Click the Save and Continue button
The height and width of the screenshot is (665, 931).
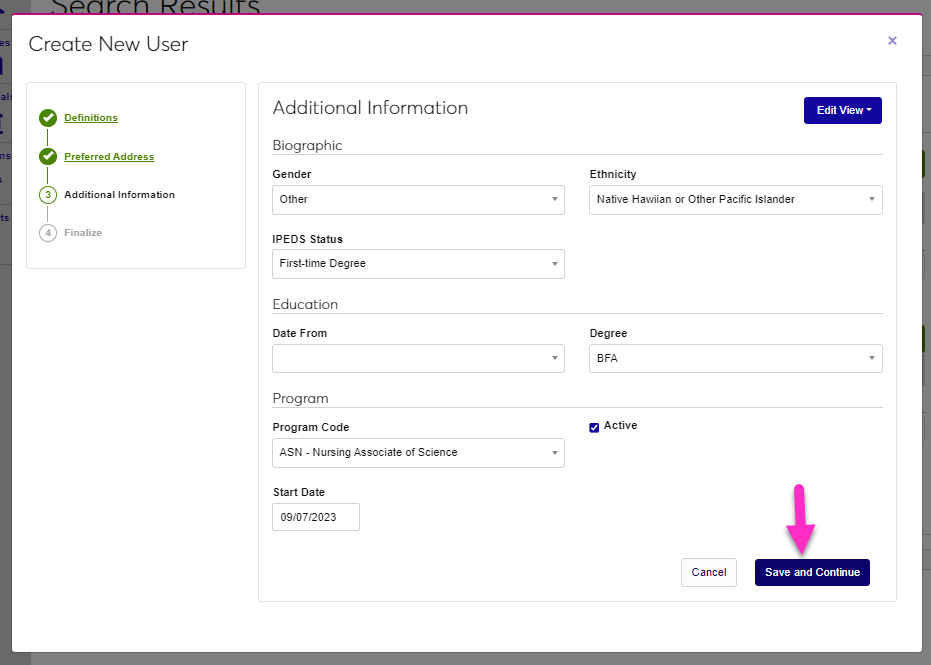tap(812, 572)
